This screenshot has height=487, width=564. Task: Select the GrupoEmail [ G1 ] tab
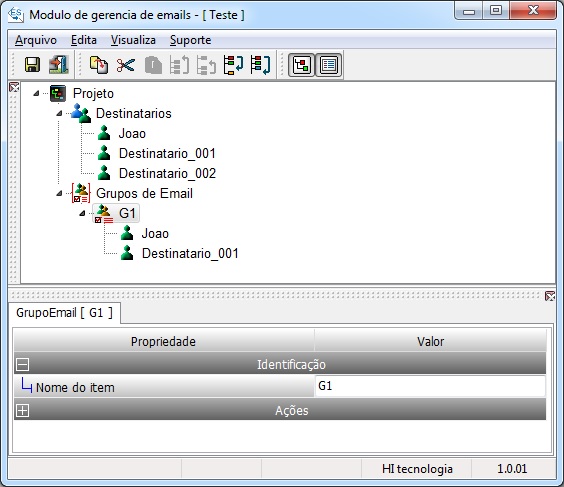[x=65, y=313]
